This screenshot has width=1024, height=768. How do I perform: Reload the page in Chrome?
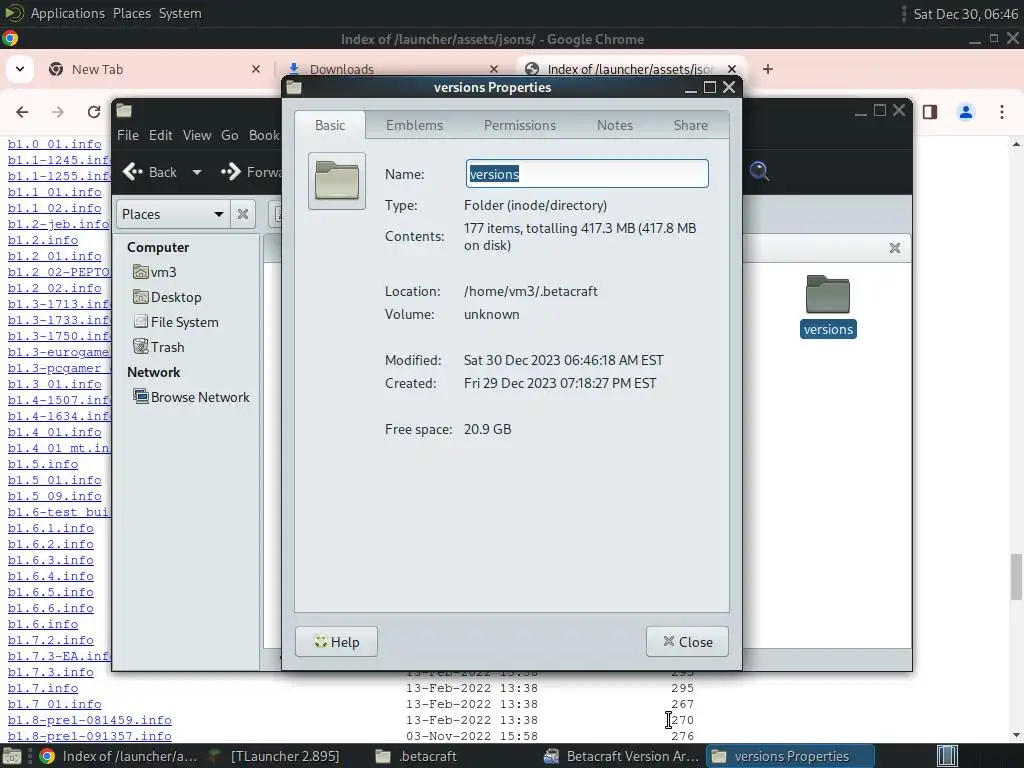94,112
